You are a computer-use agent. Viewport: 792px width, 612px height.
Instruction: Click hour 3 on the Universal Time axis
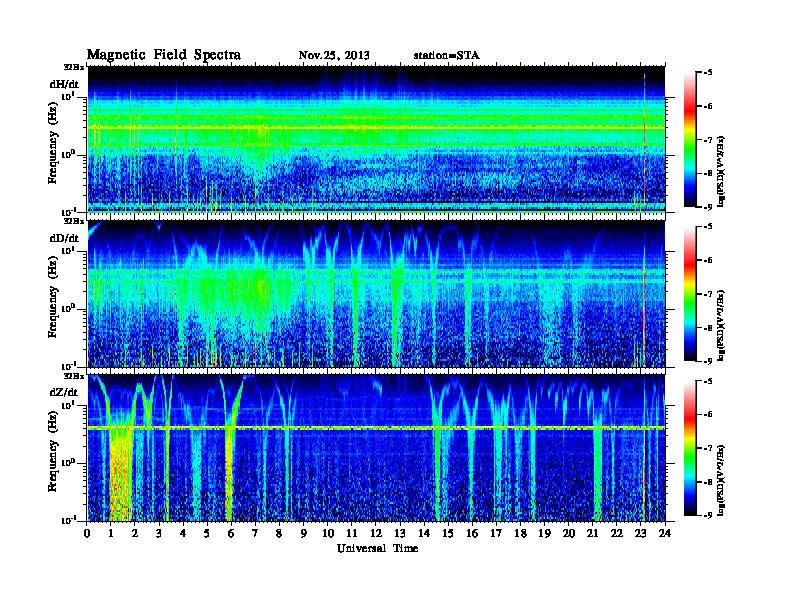click(159, 533)
